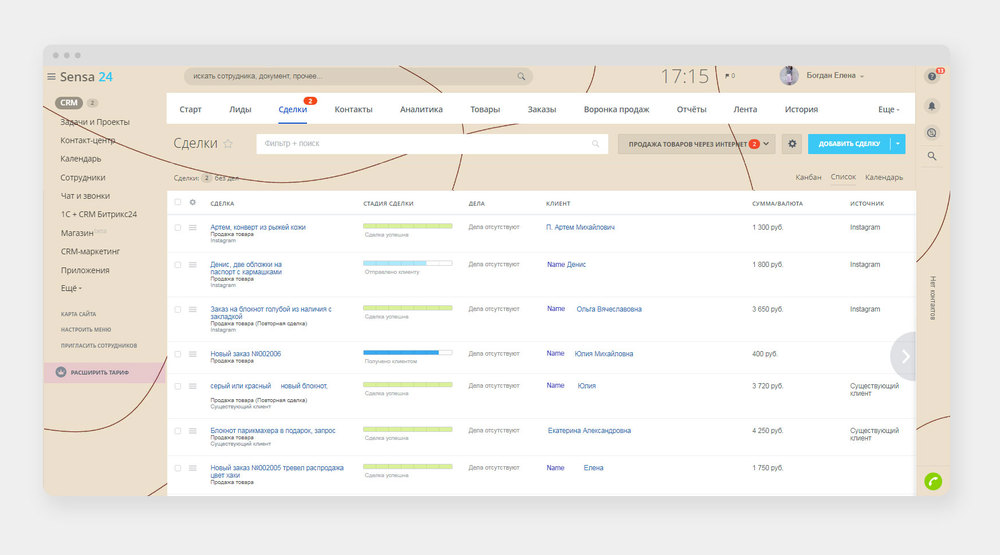Switch to the Контакты tab
Screen dimensions: 1000x555
pyautogui.click(x=353, y=109)
